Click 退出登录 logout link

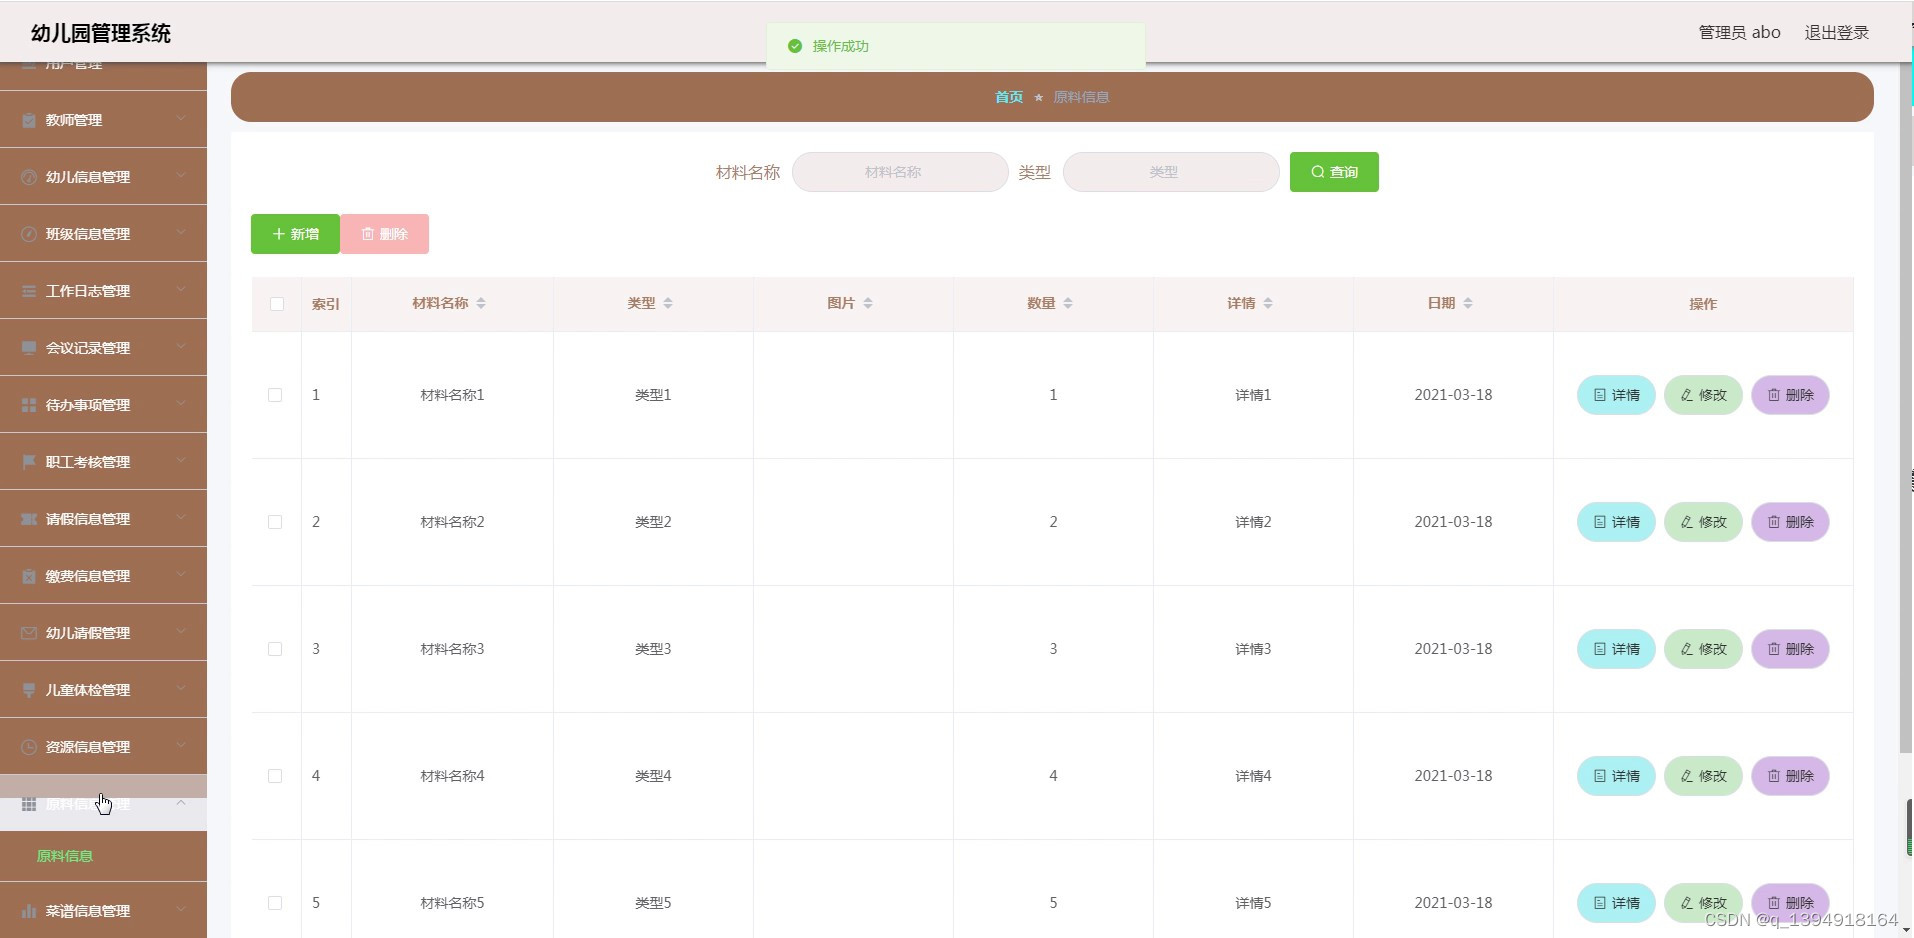coord(1837,33)
